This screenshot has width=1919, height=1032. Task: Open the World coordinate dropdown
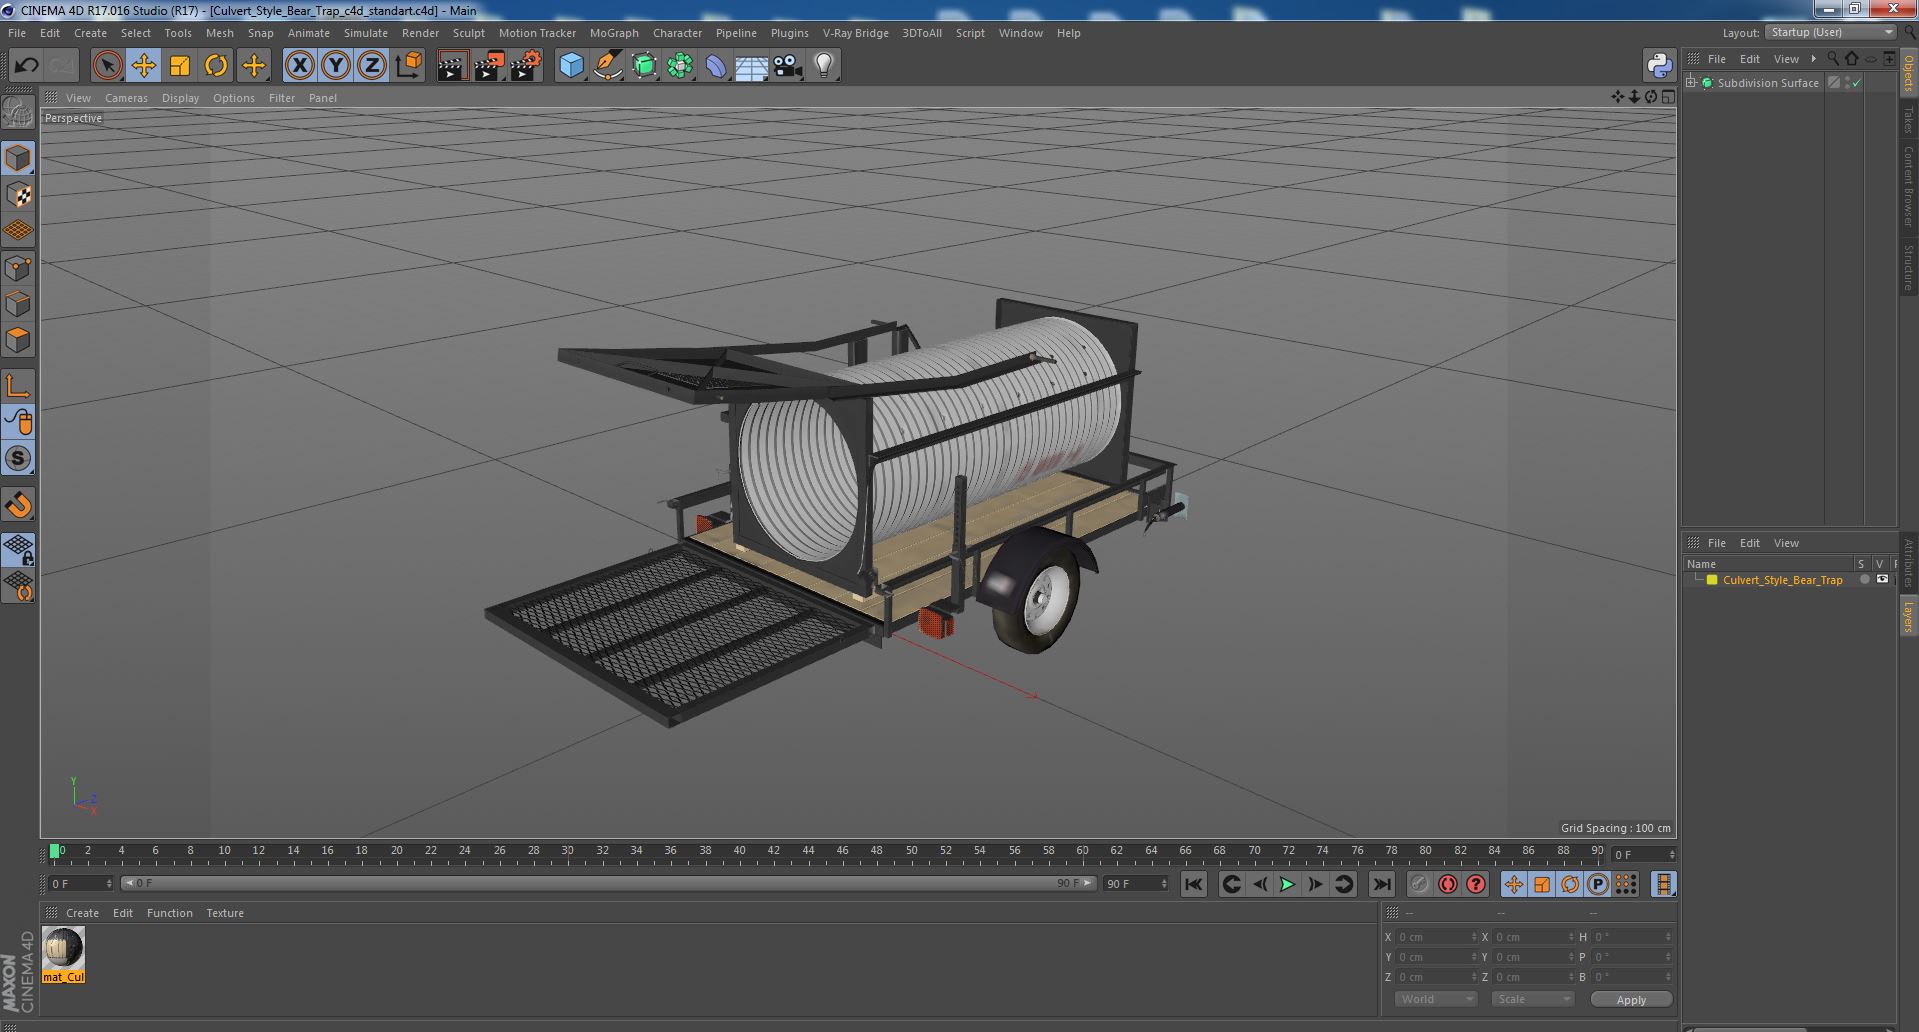(x=1435, y=999)
